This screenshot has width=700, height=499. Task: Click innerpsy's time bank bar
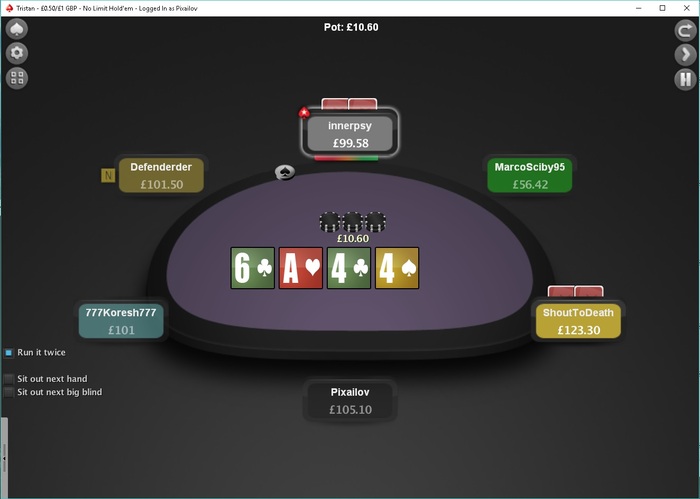point(346,158)
